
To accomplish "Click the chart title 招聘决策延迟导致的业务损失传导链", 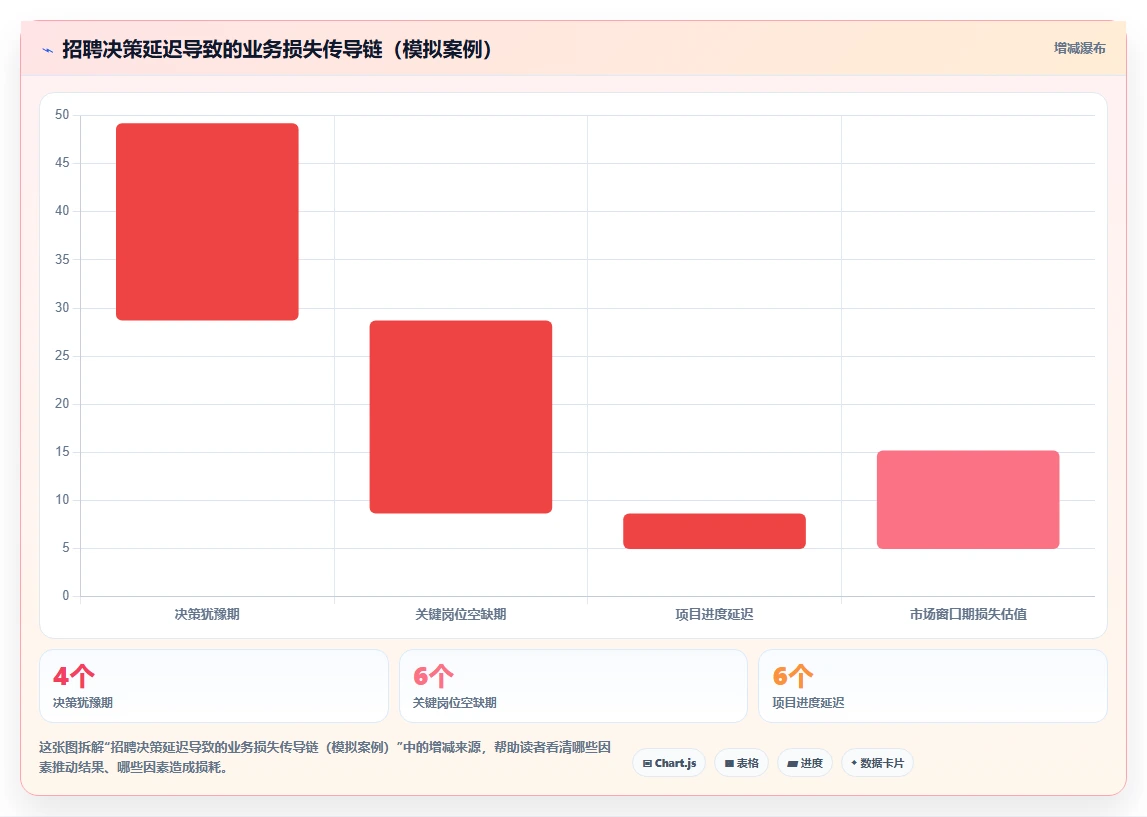I will 277,49.
